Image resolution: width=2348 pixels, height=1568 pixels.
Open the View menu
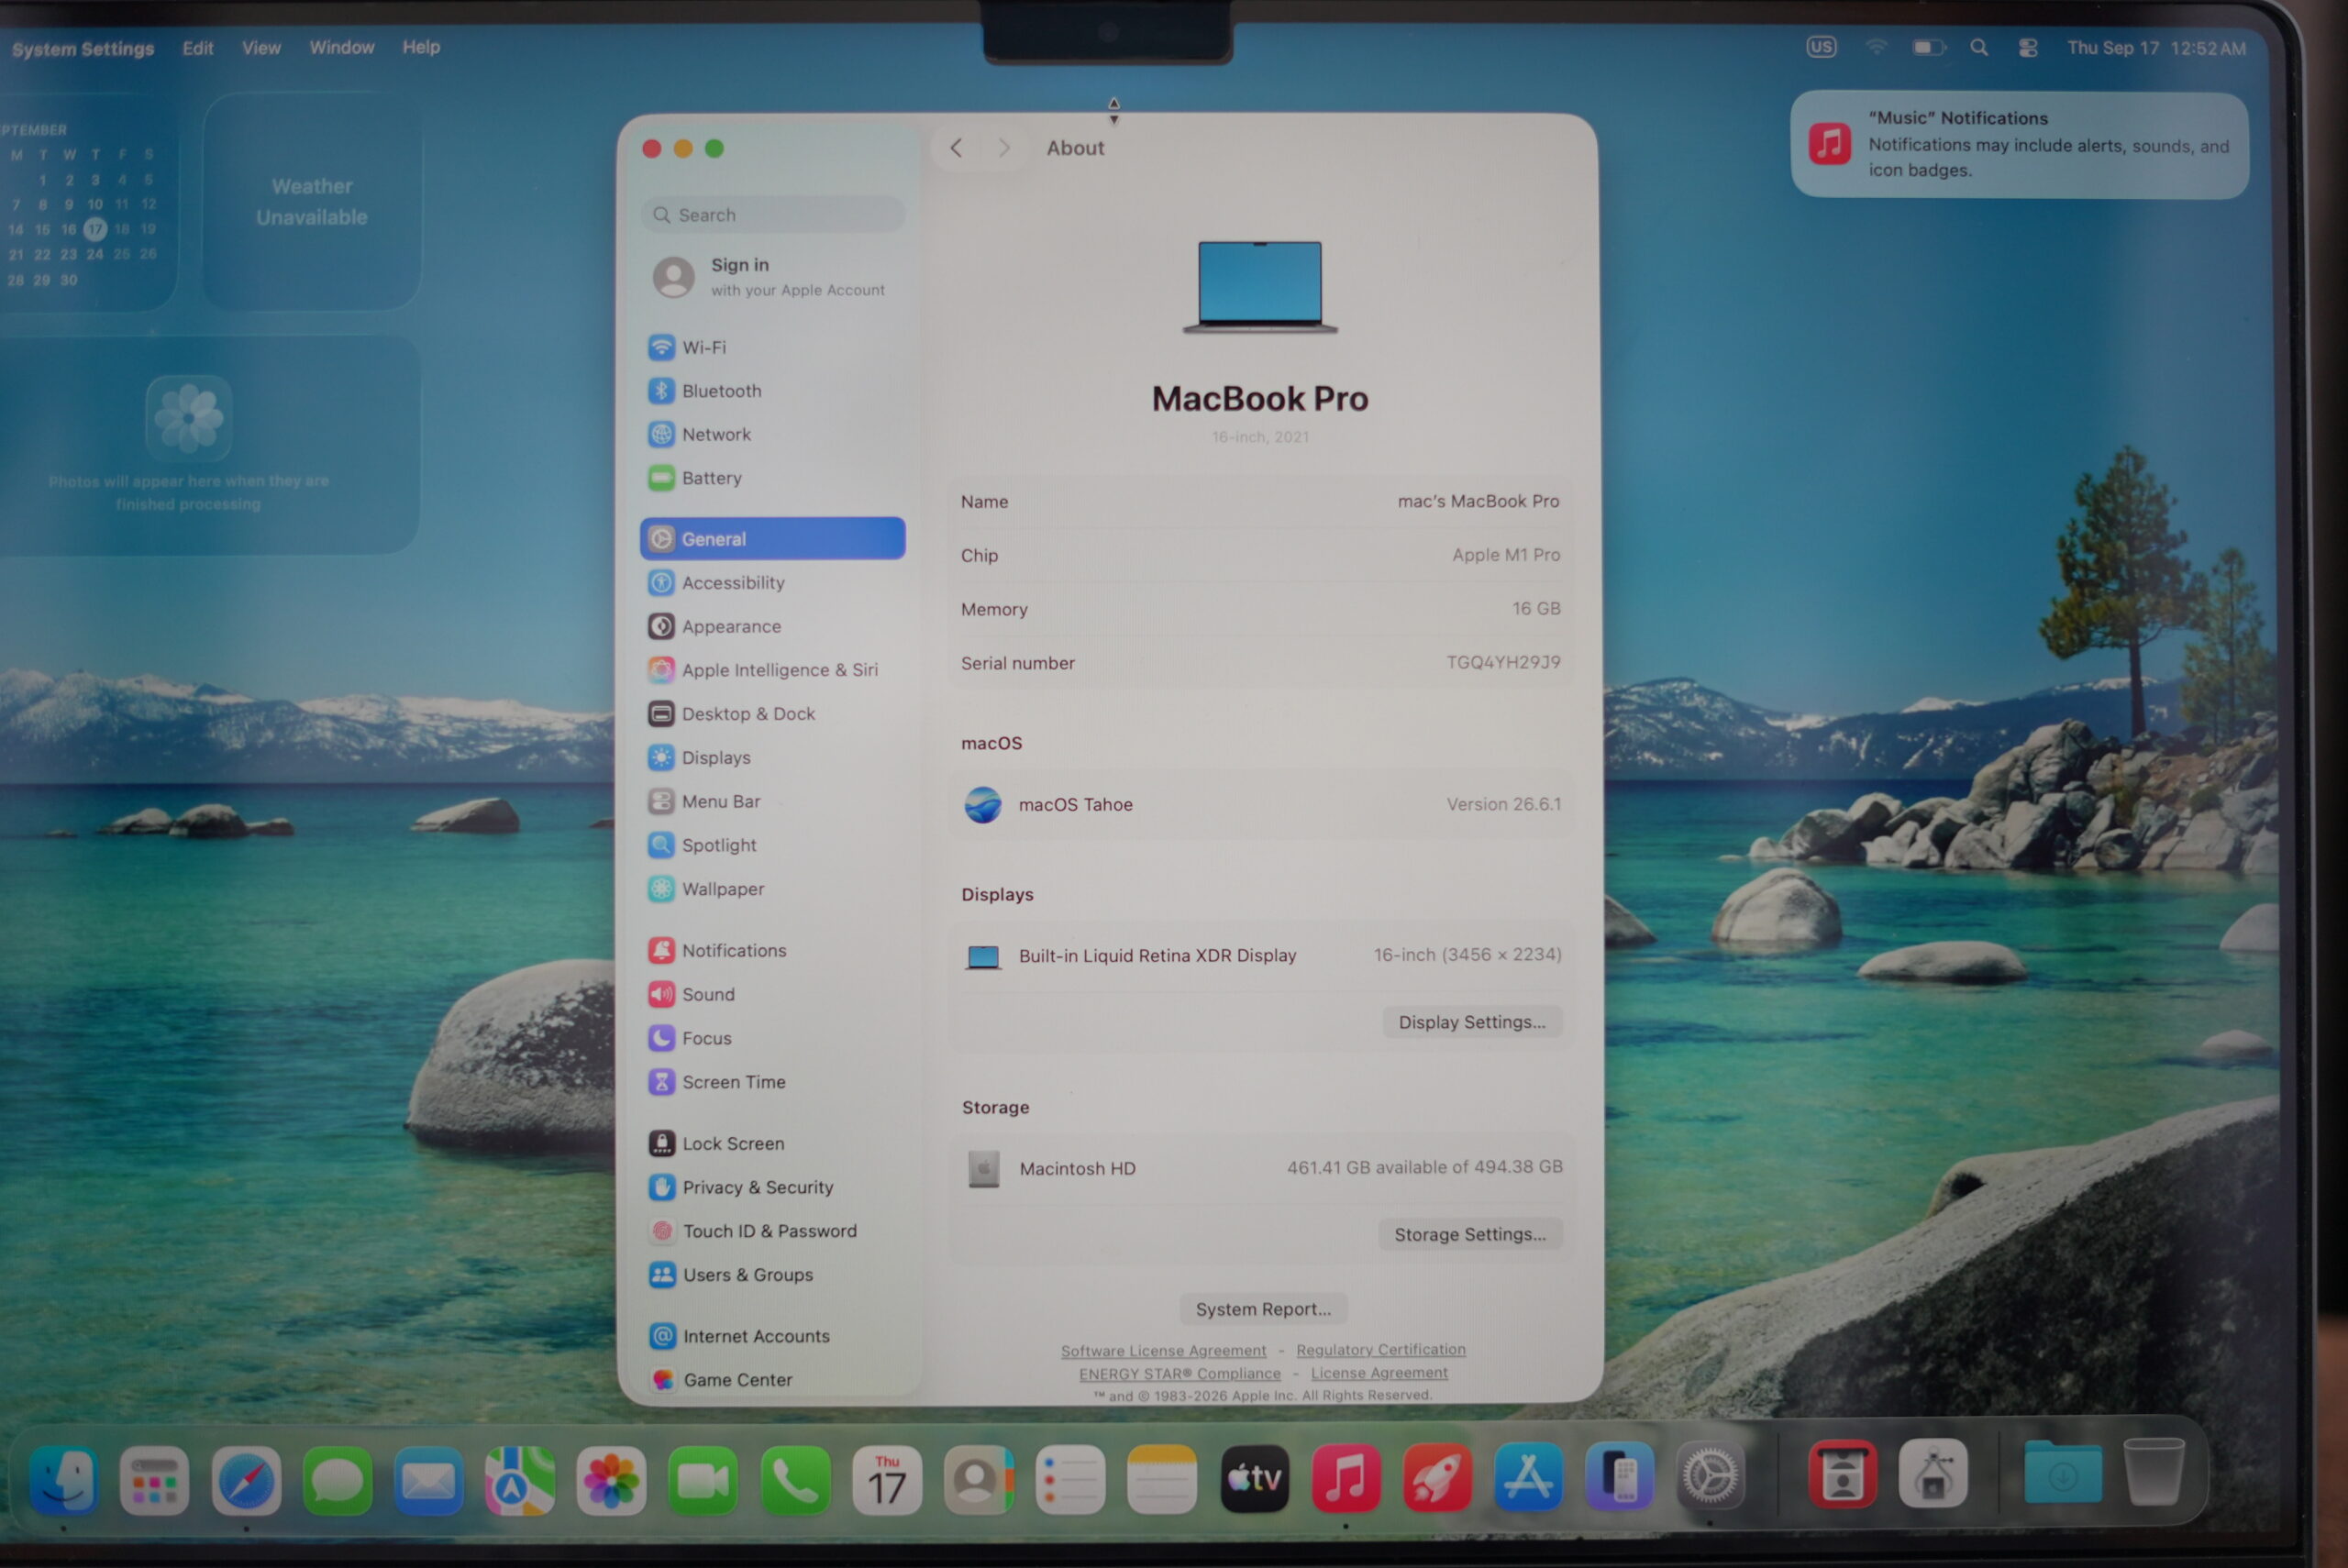(x=261, y=48)
